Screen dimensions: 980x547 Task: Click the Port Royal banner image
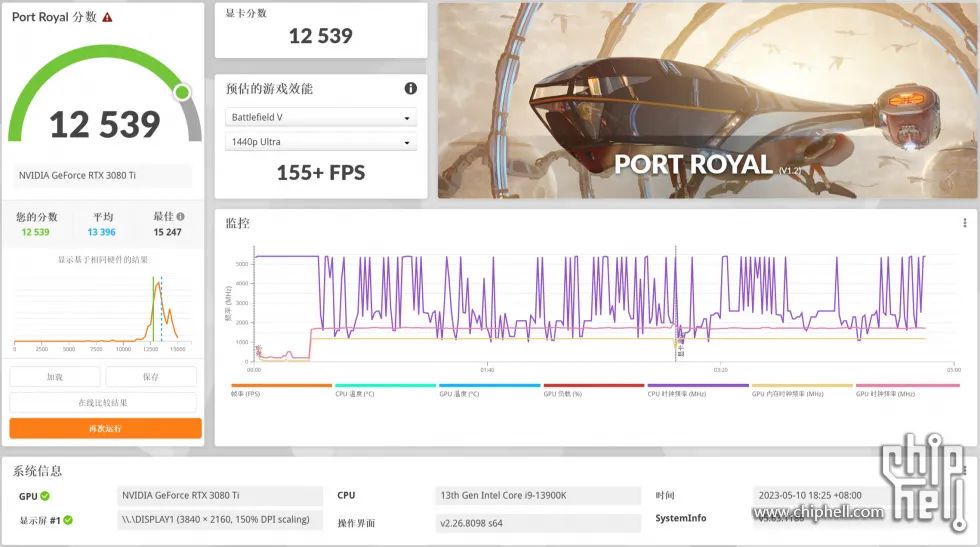pos(707,101)
